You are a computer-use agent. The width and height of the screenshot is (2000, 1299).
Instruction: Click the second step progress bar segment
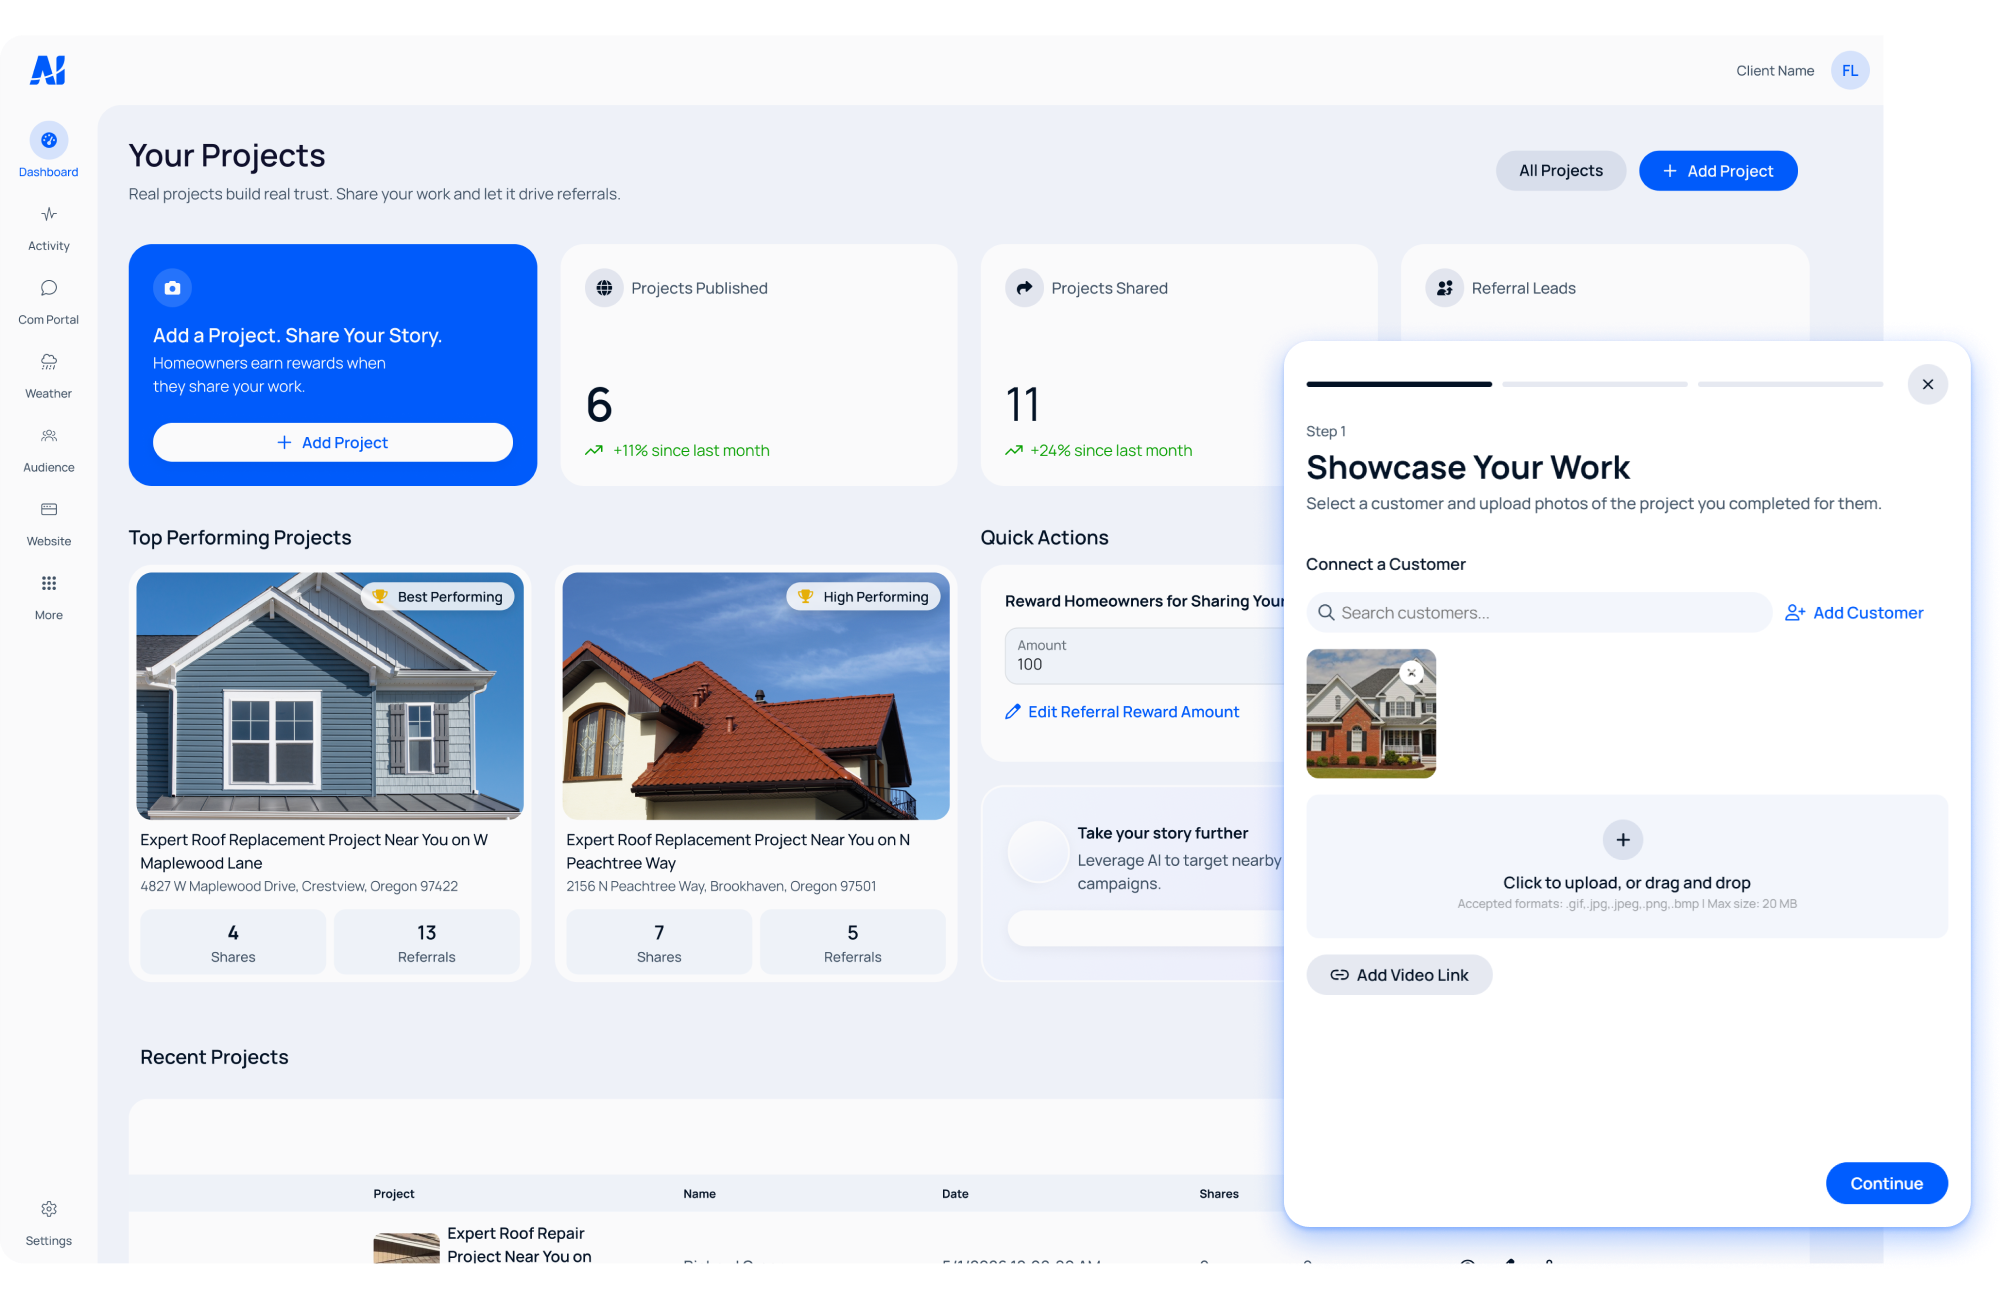tap(1594, 384)
